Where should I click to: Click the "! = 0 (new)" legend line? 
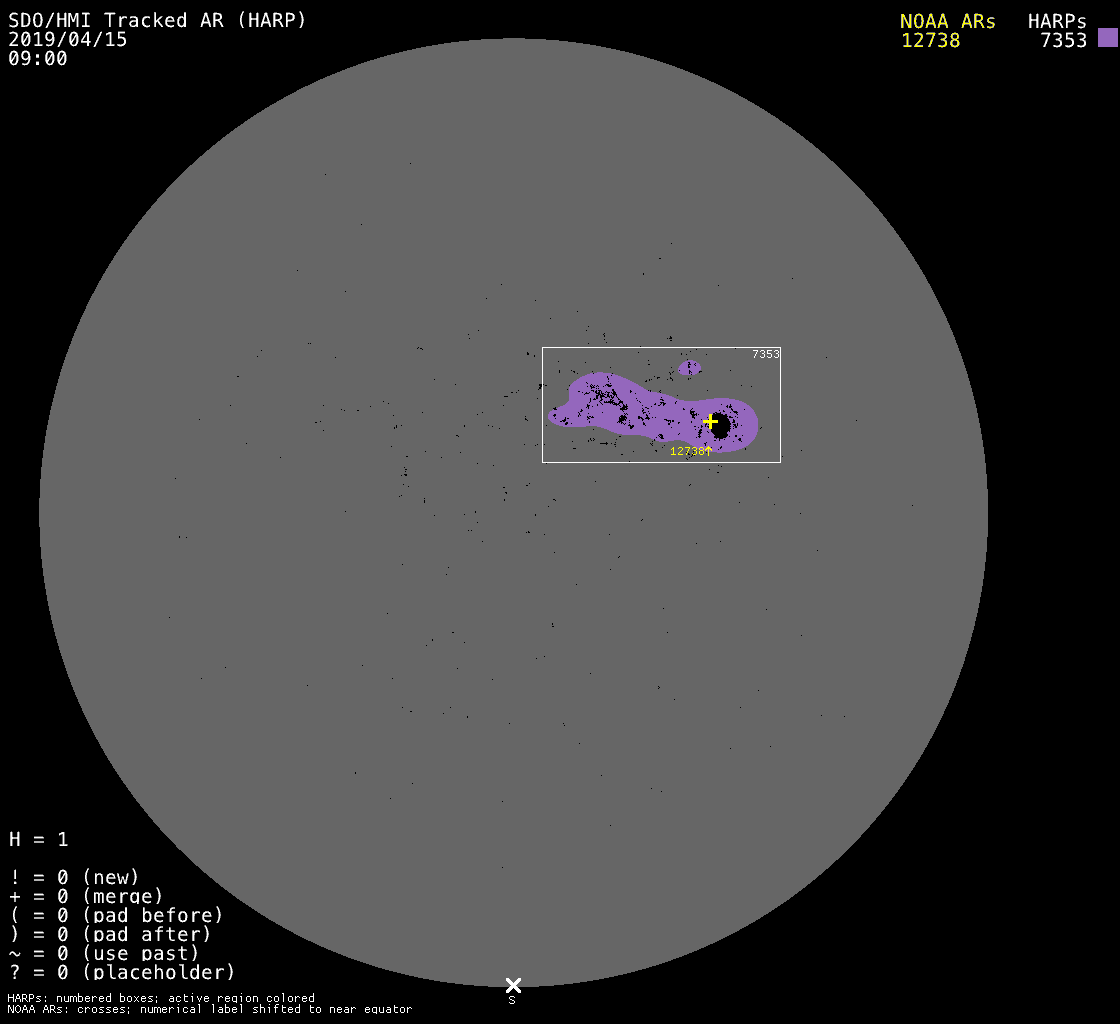point(75,878)
